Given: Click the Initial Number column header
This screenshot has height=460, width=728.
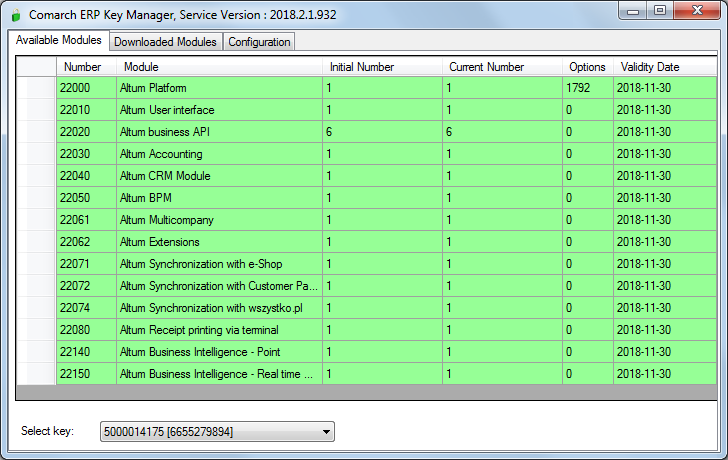Looking at the screenshot, I should click(x=382, y=67).
